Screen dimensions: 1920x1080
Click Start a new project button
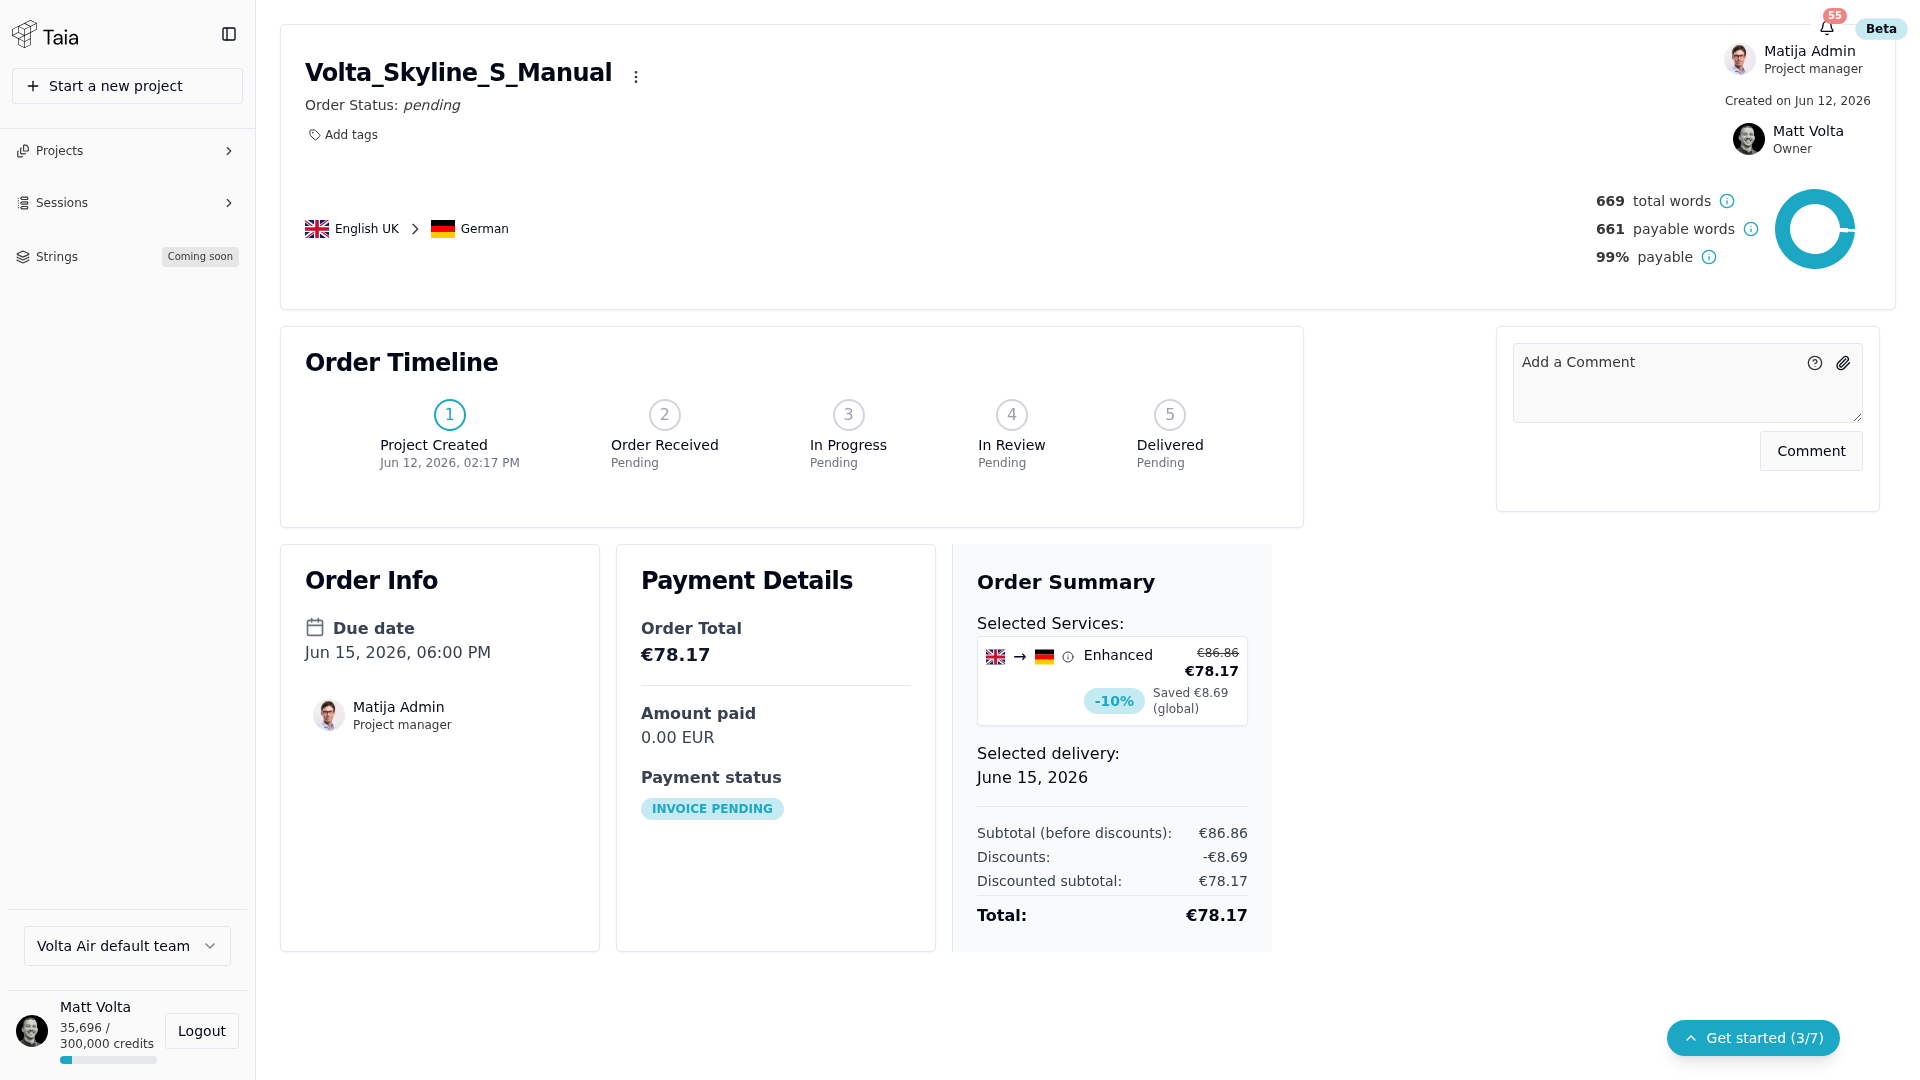coord(127,86)
